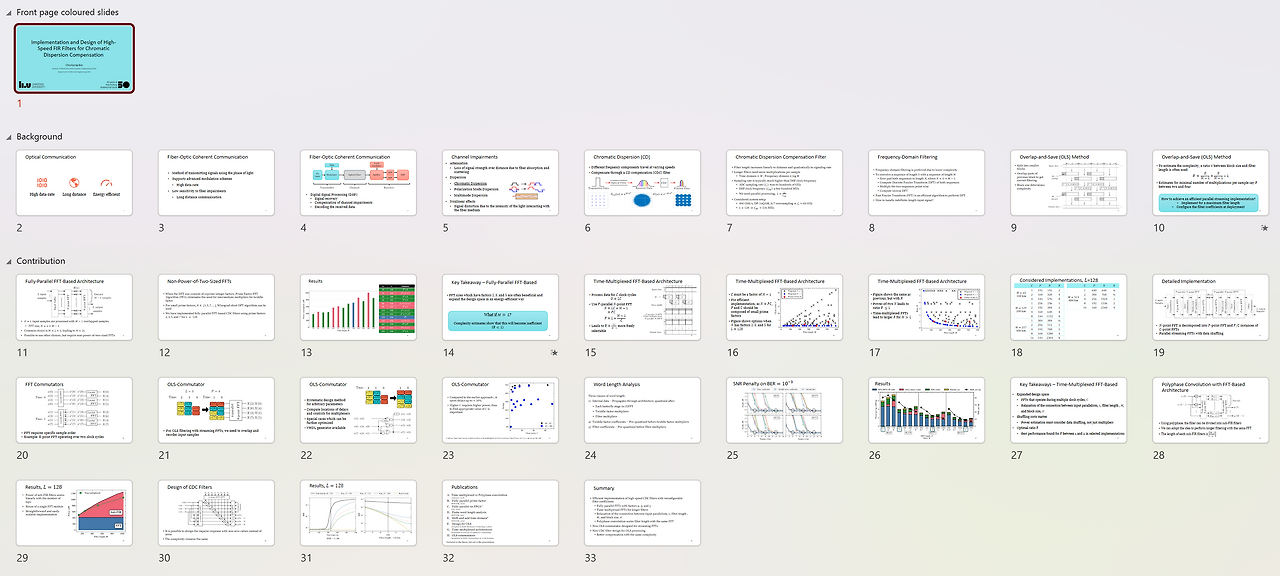This screenshot has width=1280, height=576.
Task: Select slide 16 Time-Multiplexed scatter plot
Action: (785, 308)
